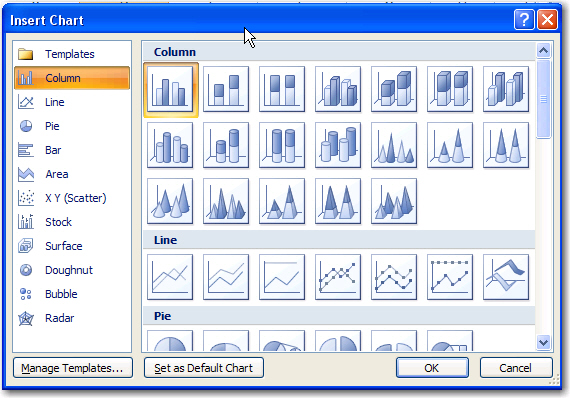Choose the Clustered Cone chart icon

pyautogui.click(x=394, y=145)
